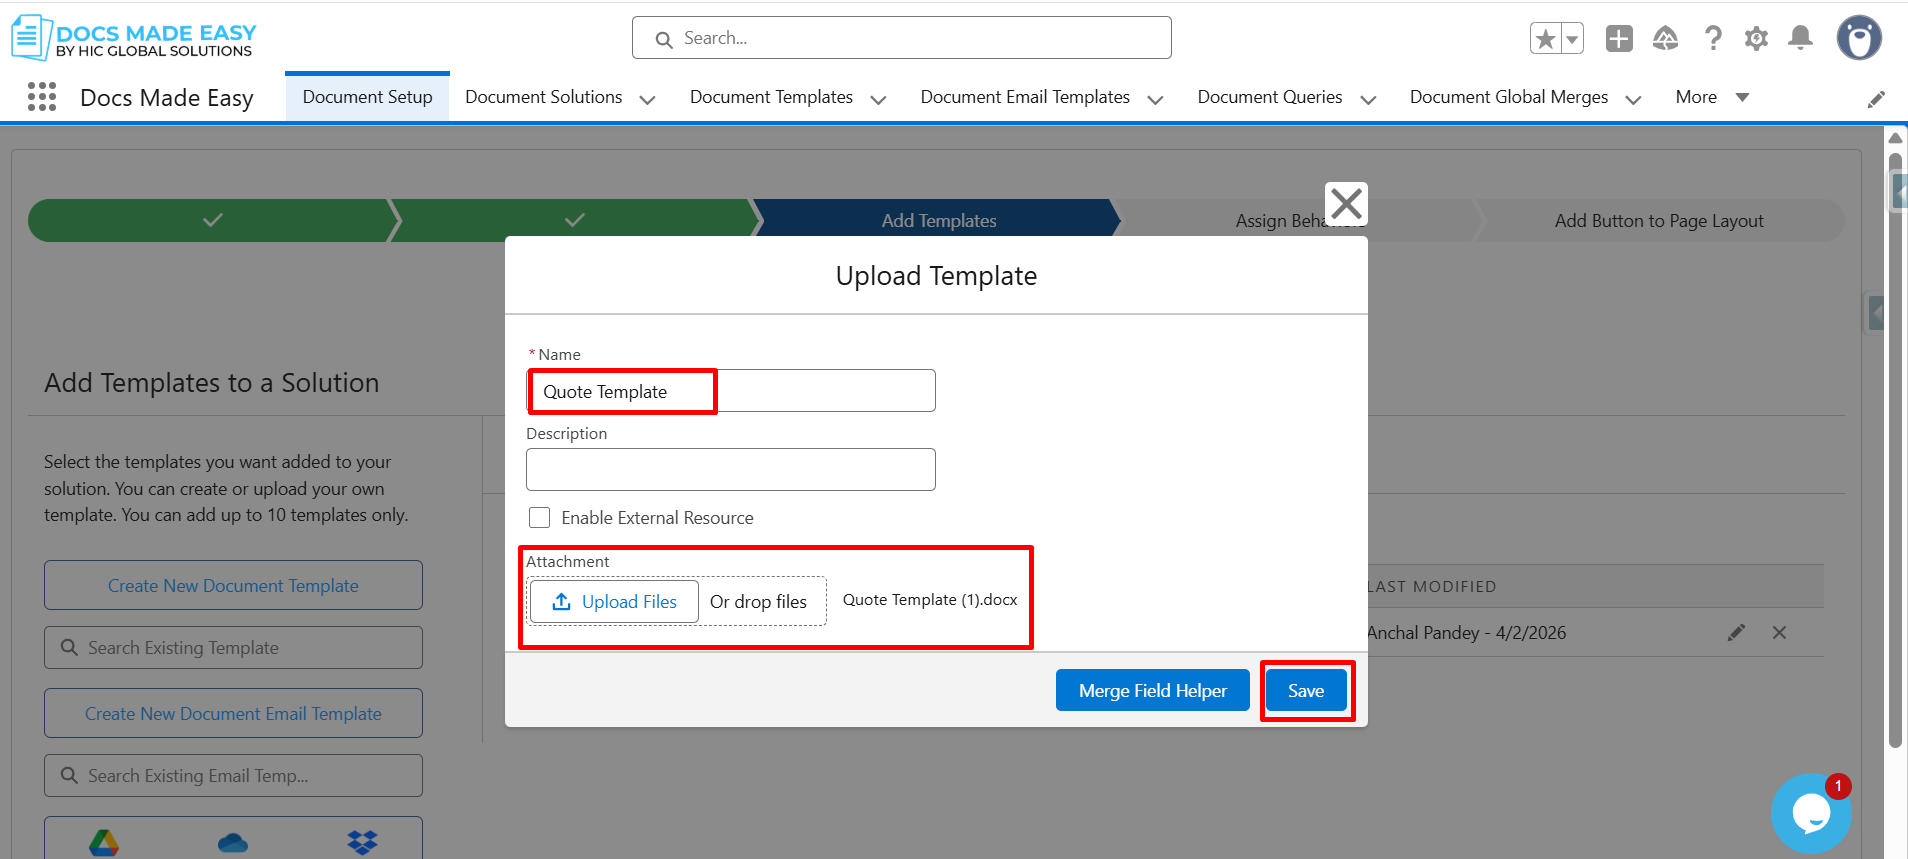The width and height of the screenshot is (1908, 859).
Task: Close the Upload Template dialog
Action: coord(1346,204)
